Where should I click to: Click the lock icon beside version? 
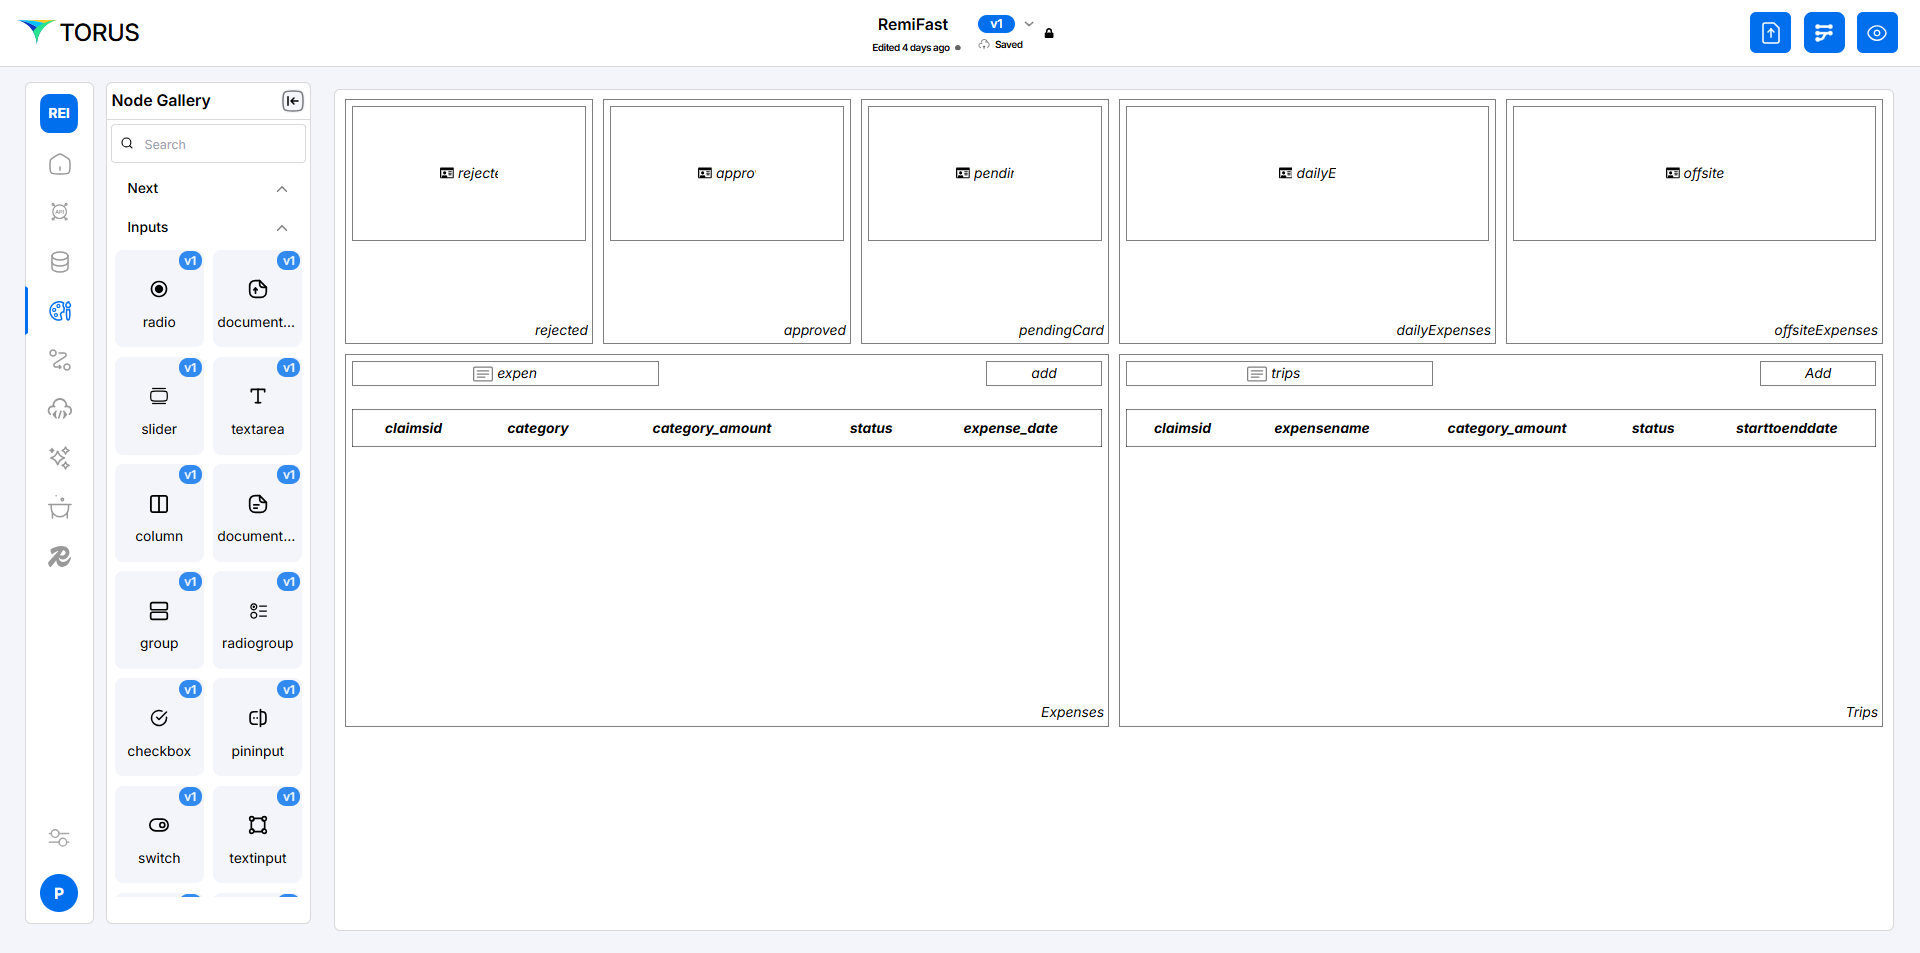click(x=1049, y=33)
